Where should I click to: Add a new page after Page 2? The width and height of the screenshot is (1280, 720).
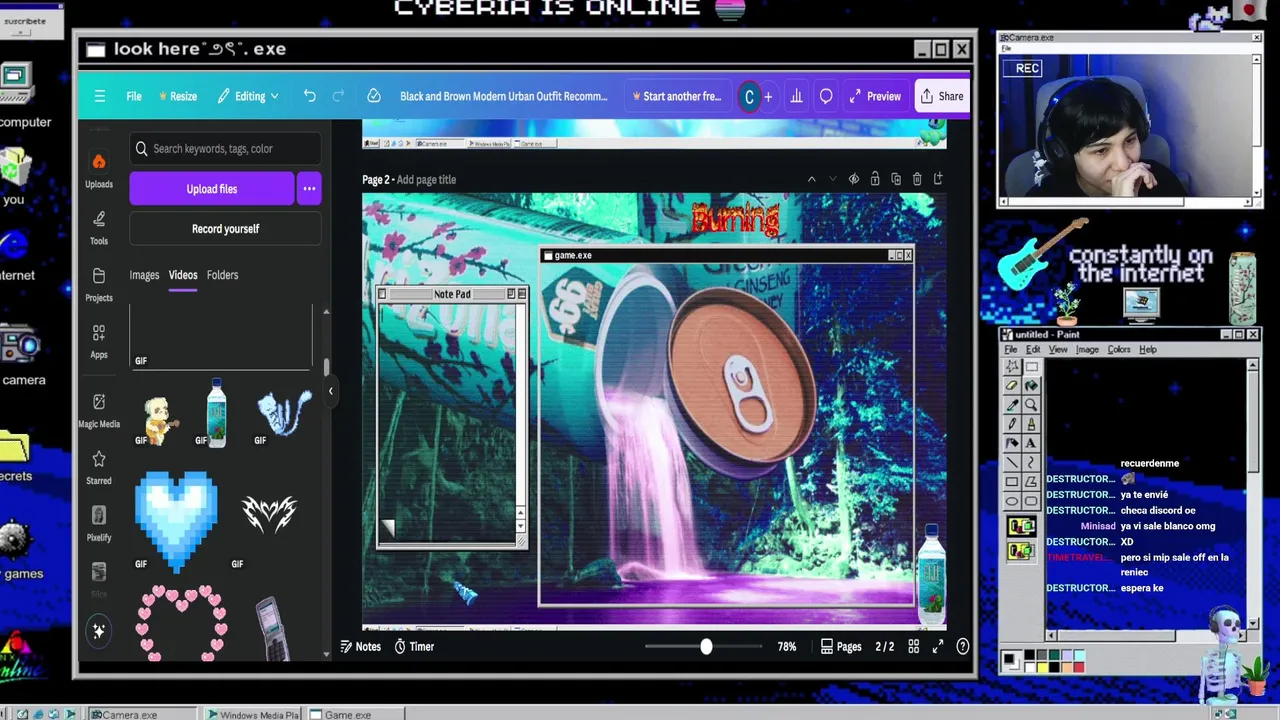938,179
